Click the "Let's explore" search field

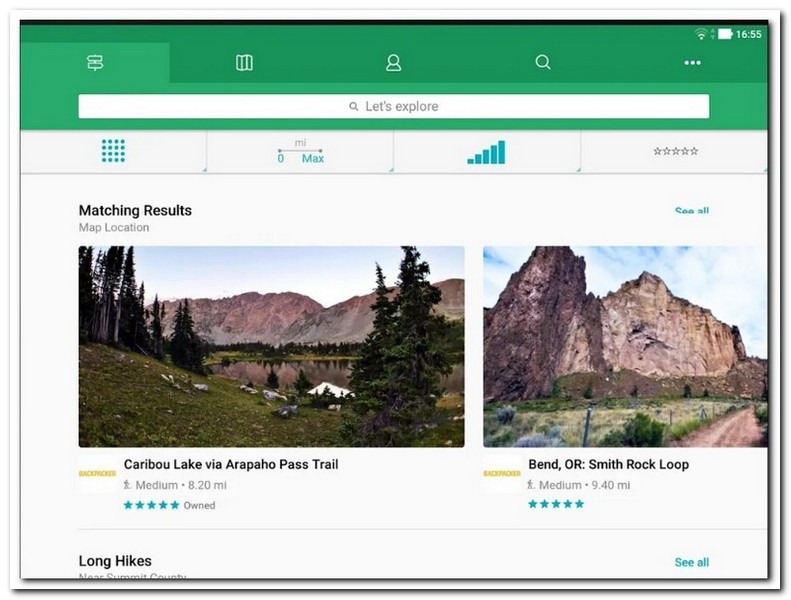point(393,106)
